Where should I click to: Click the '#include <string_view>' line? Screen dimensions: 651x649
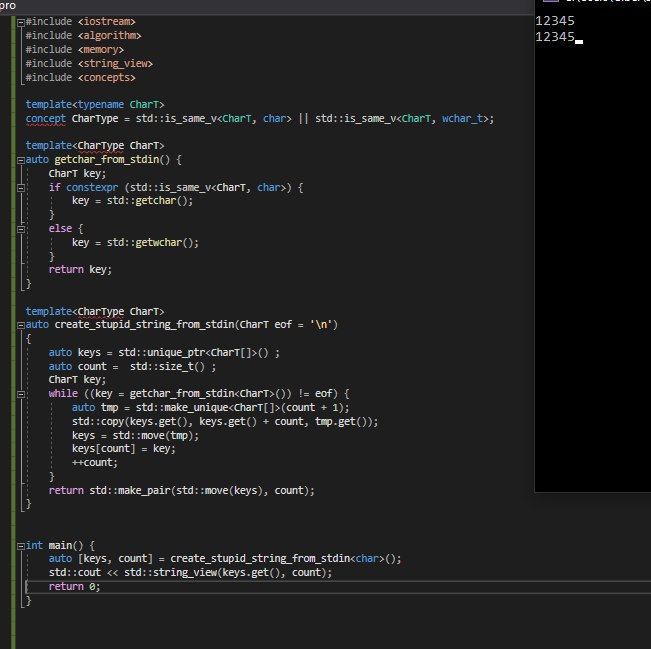point(89,64)
